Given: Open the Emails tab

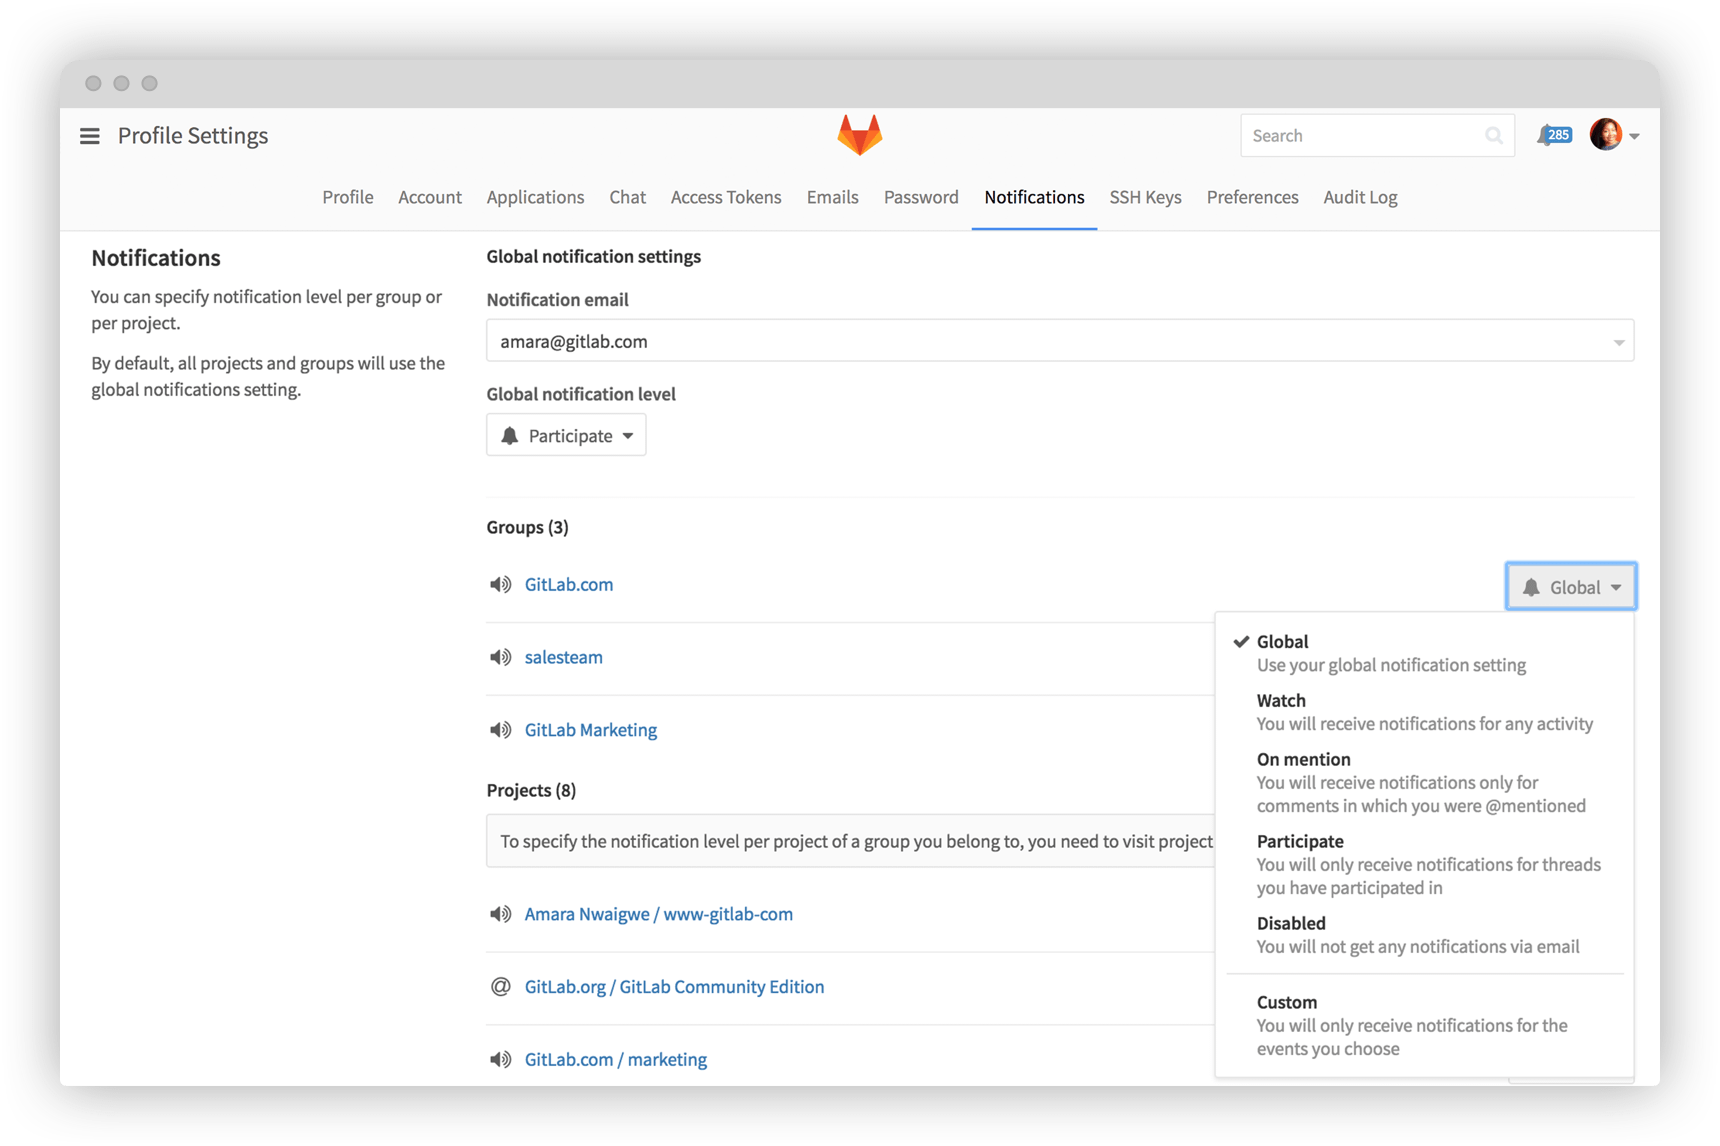Looking at the screenshot, I should pos(832,197).
